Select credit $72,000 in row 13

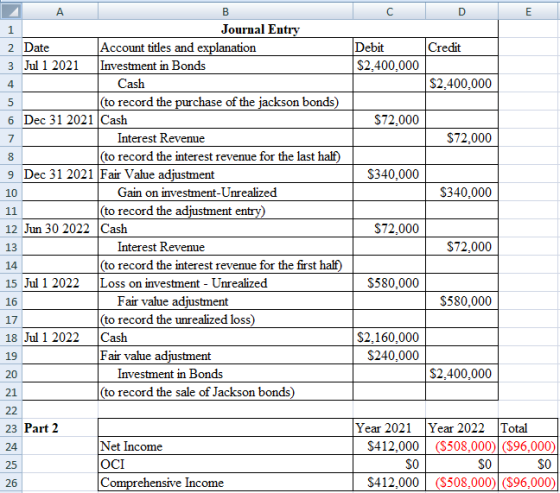[x=462, y=247]
